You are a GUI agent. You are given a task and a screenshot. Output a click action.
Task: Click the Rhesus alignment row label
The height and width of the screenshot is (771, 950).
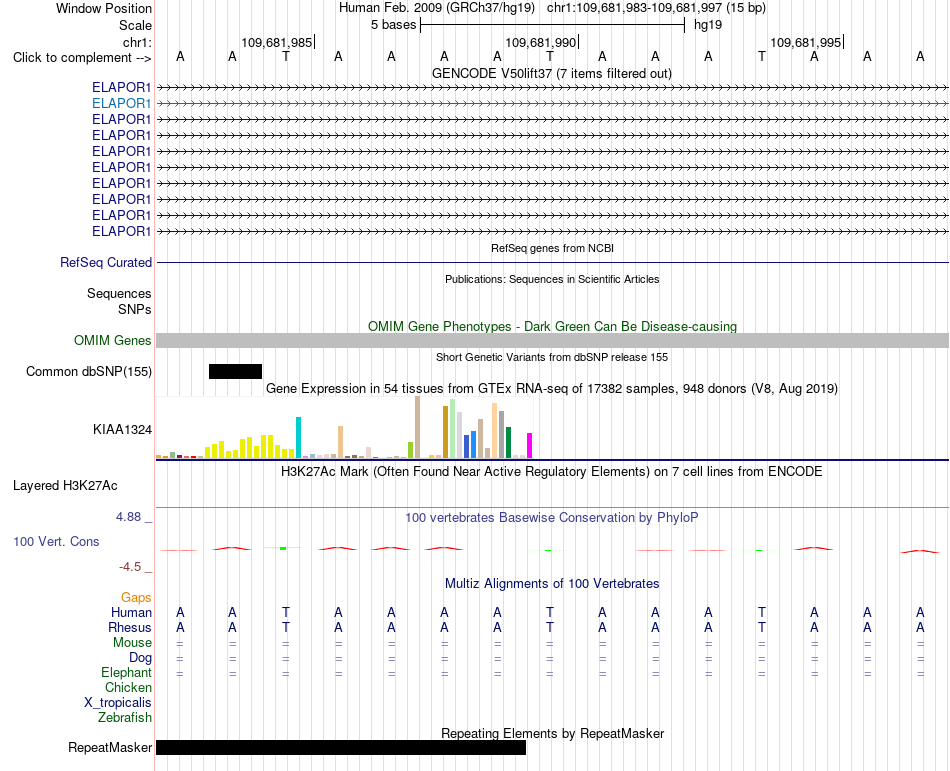coord(130,628)
